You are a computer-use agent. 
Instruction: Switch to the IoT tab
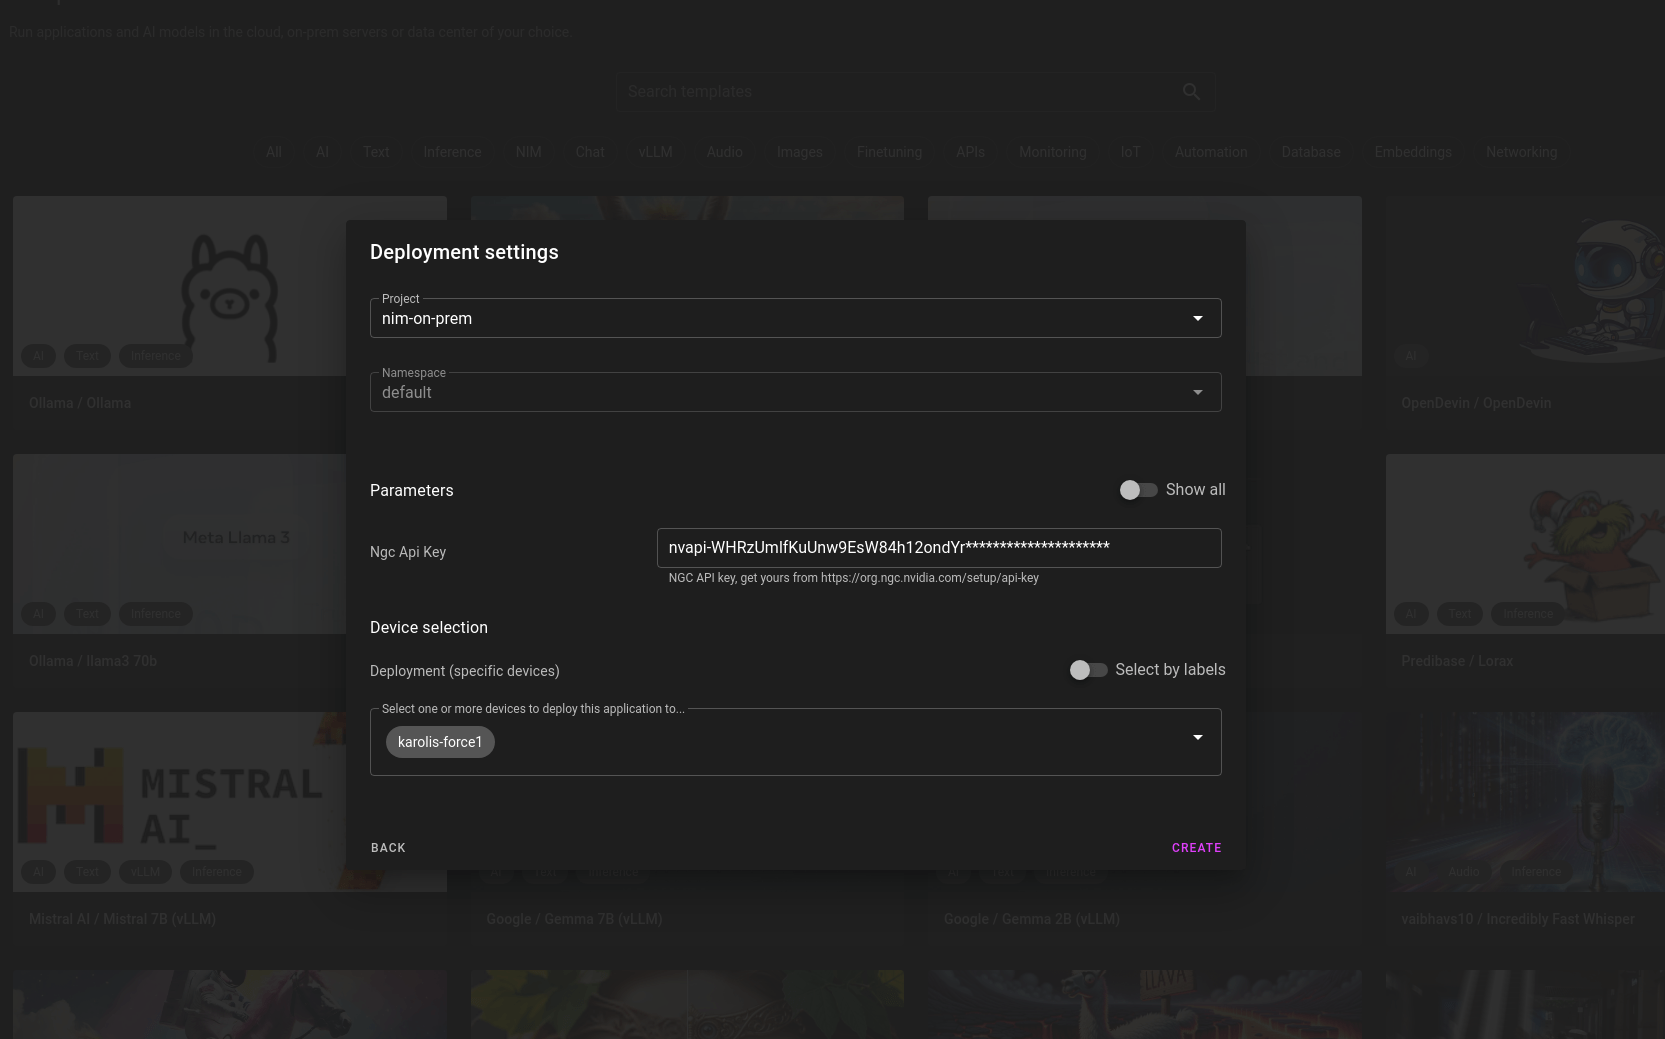1130,152
